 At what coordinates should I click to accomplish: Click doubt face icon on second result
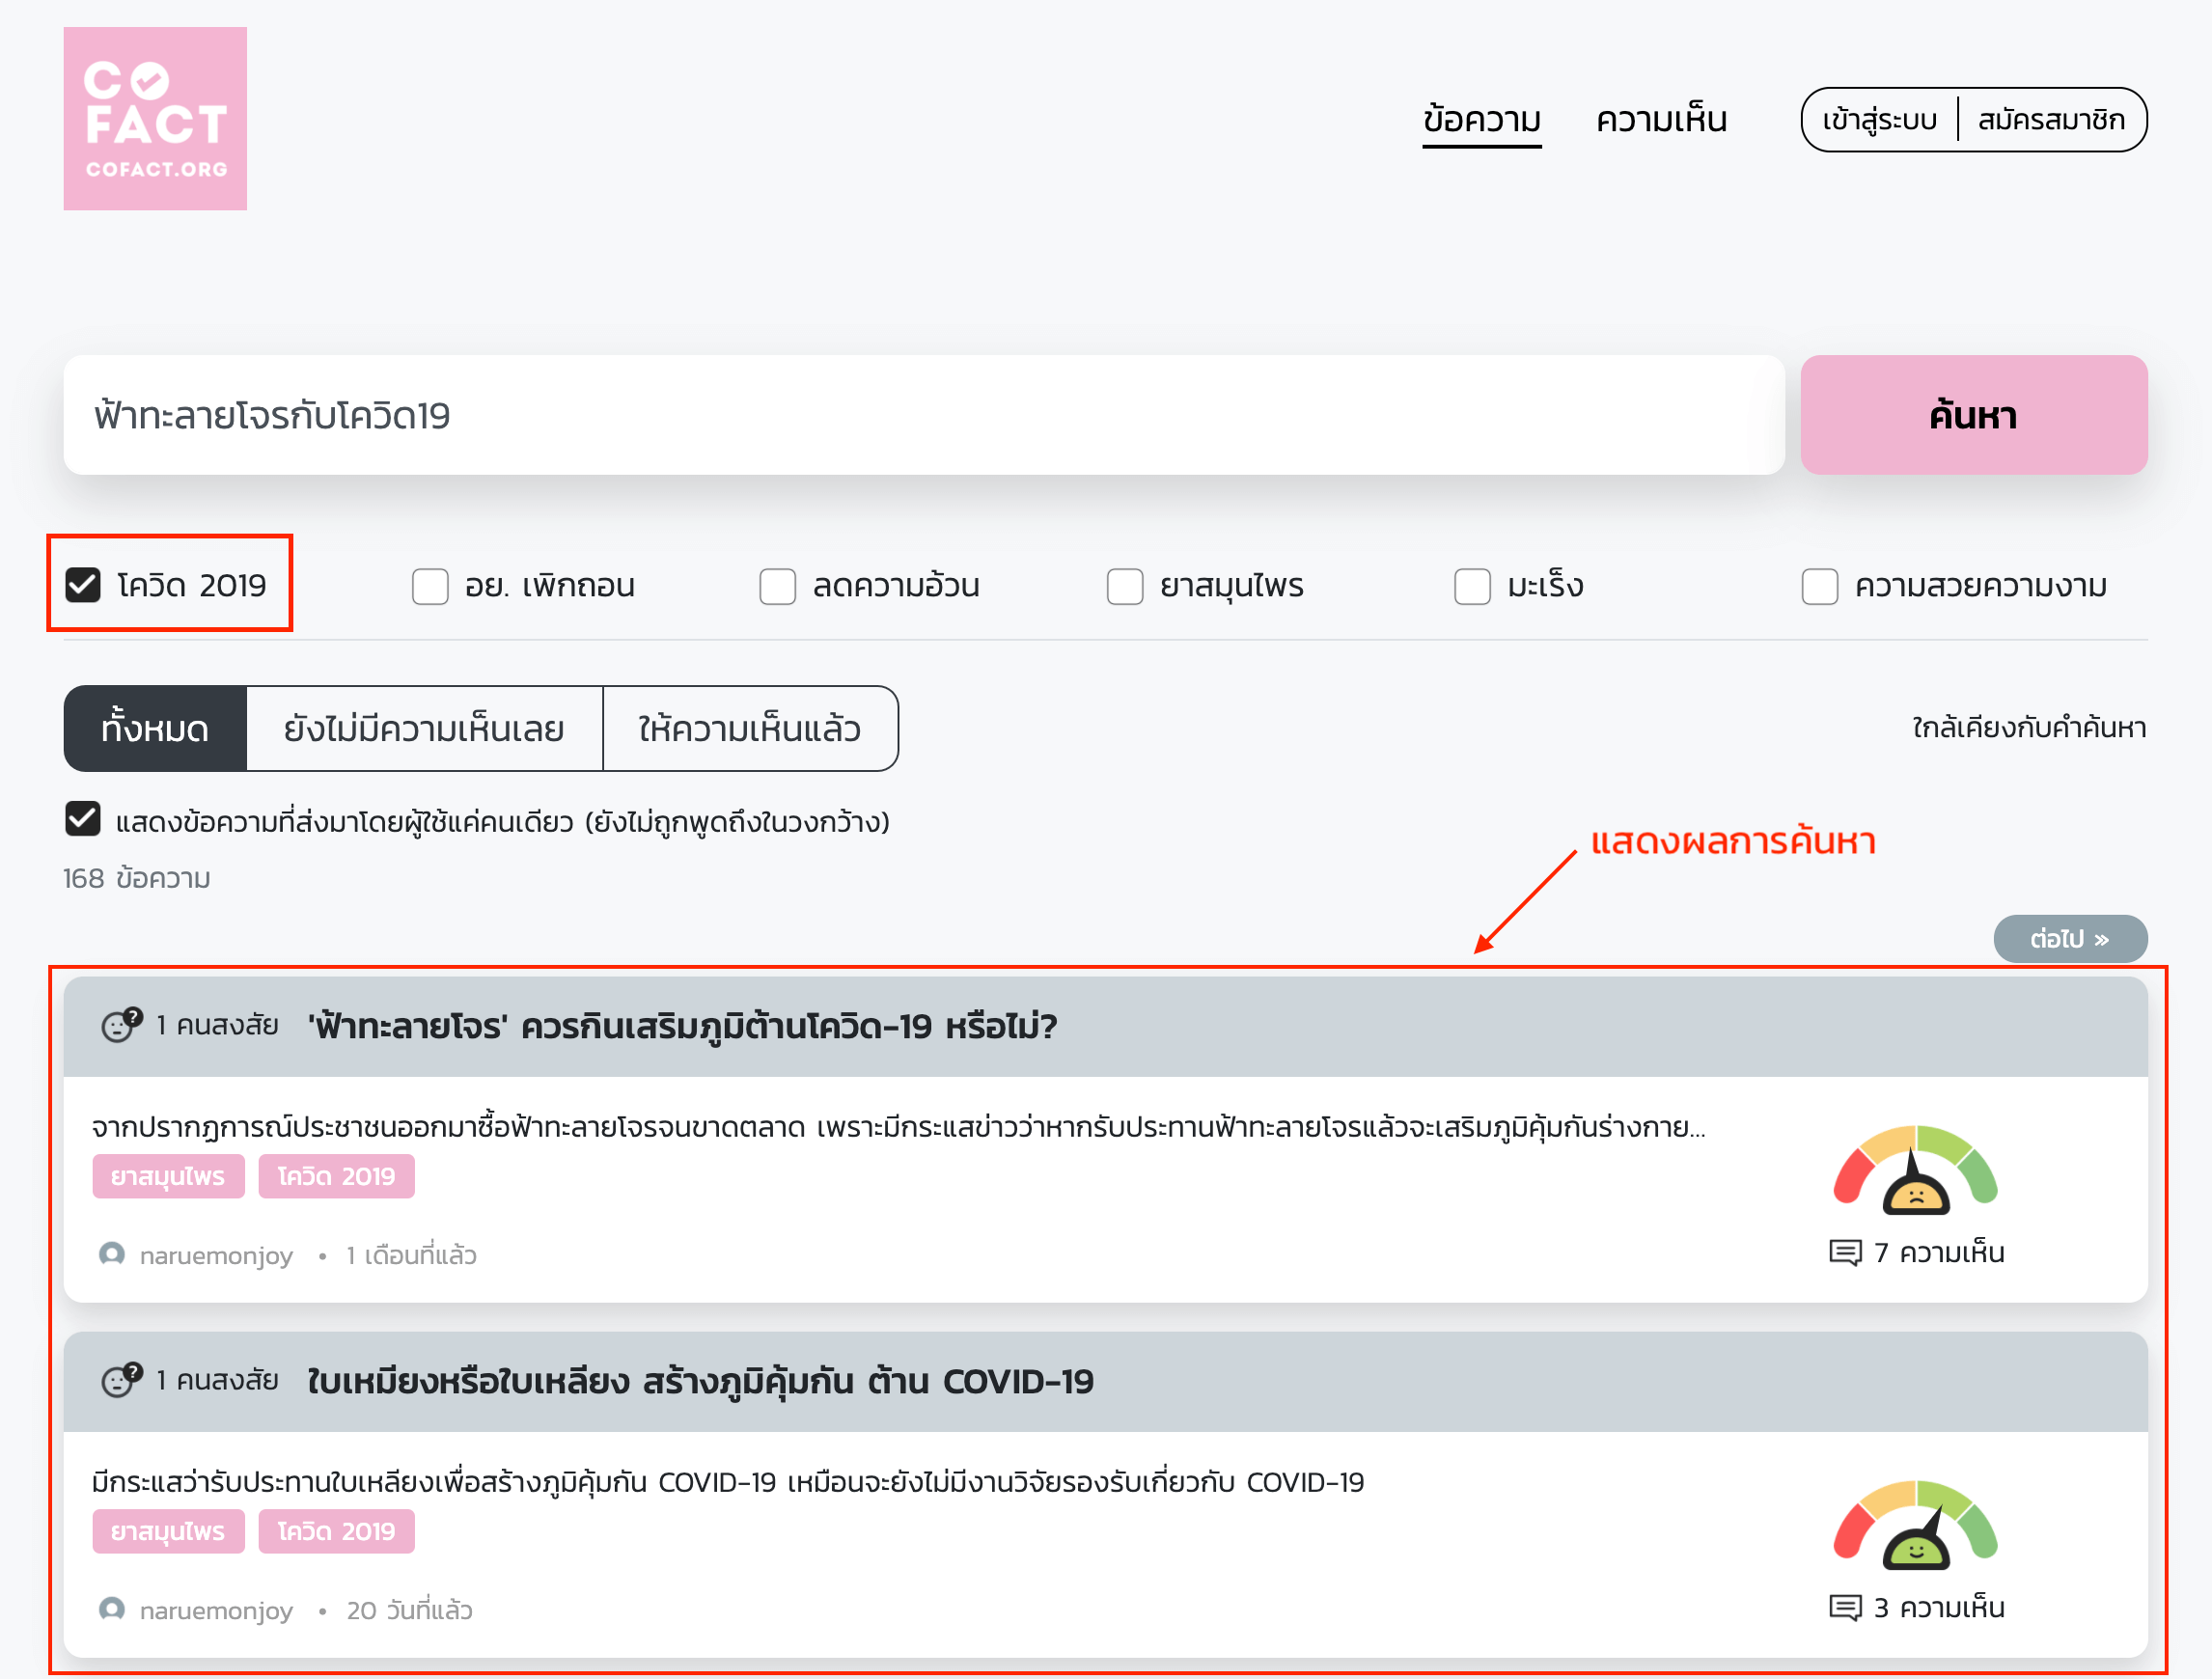[121, 1380]
